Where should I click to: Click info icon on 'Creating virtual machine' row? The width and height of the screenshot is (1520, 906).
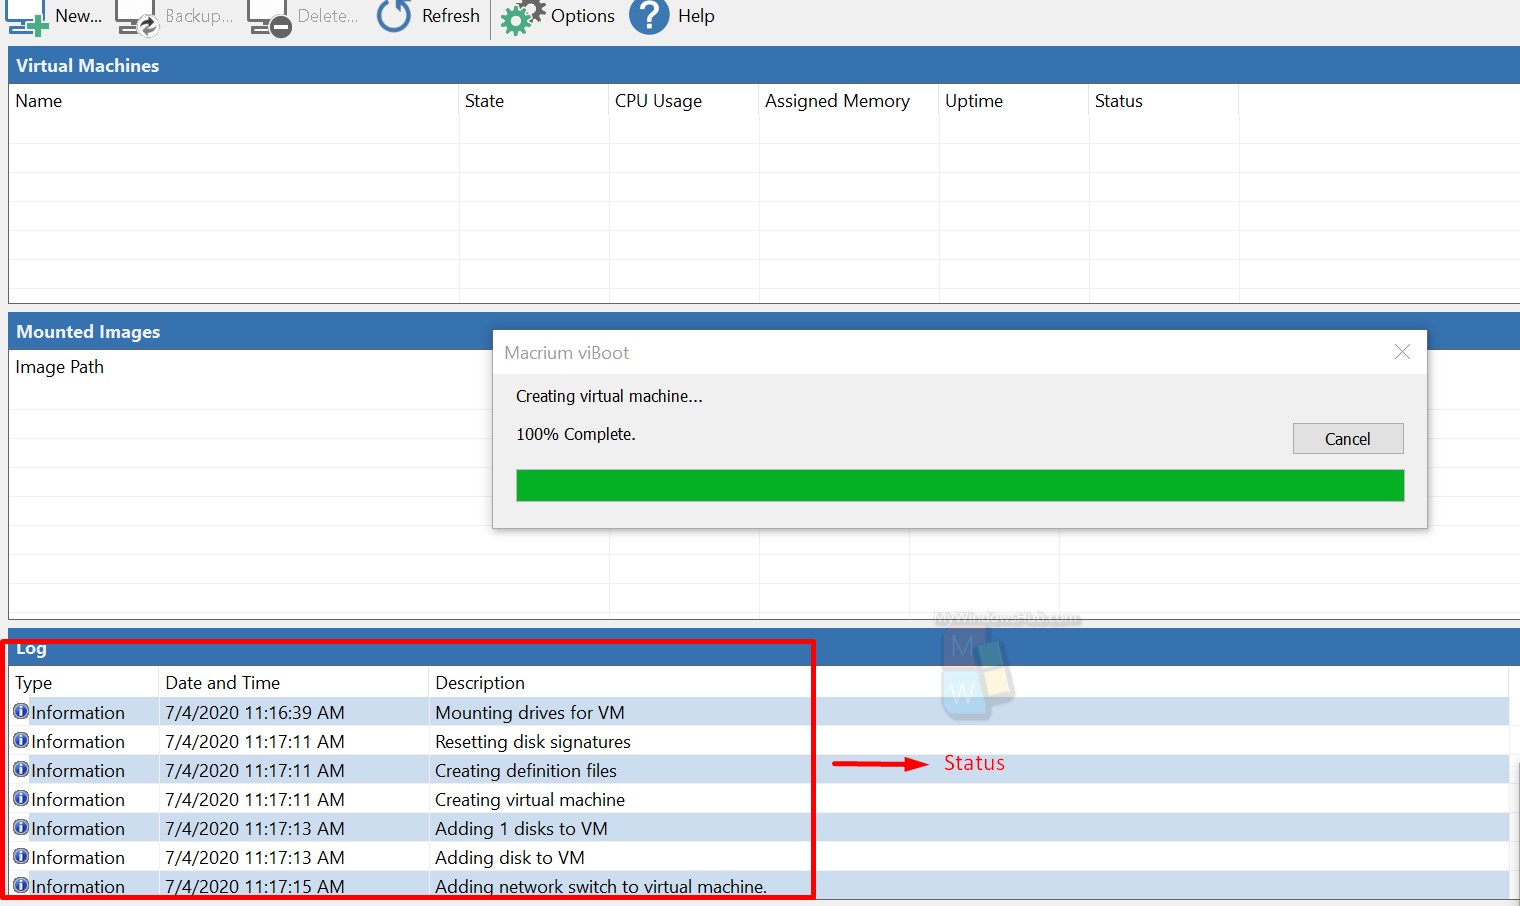tap(21, 798)
